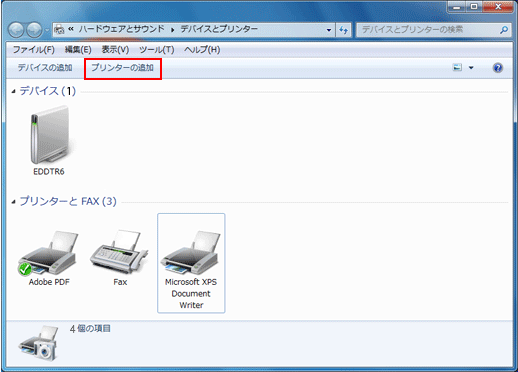Screen dimensions: 518x372
Task: Click プリンターの追加 button
Action: [x=123, y=68]
